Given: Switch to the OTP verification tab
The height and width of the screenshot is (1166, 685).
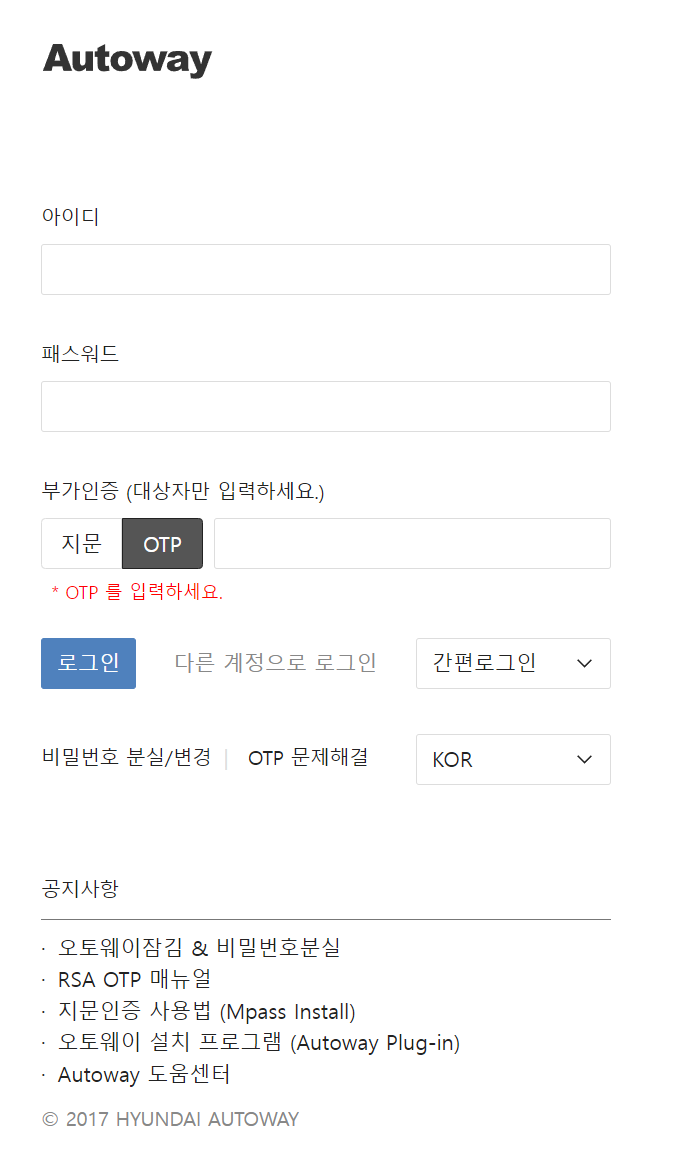Looking at the screenshot, I should (162, 543).
